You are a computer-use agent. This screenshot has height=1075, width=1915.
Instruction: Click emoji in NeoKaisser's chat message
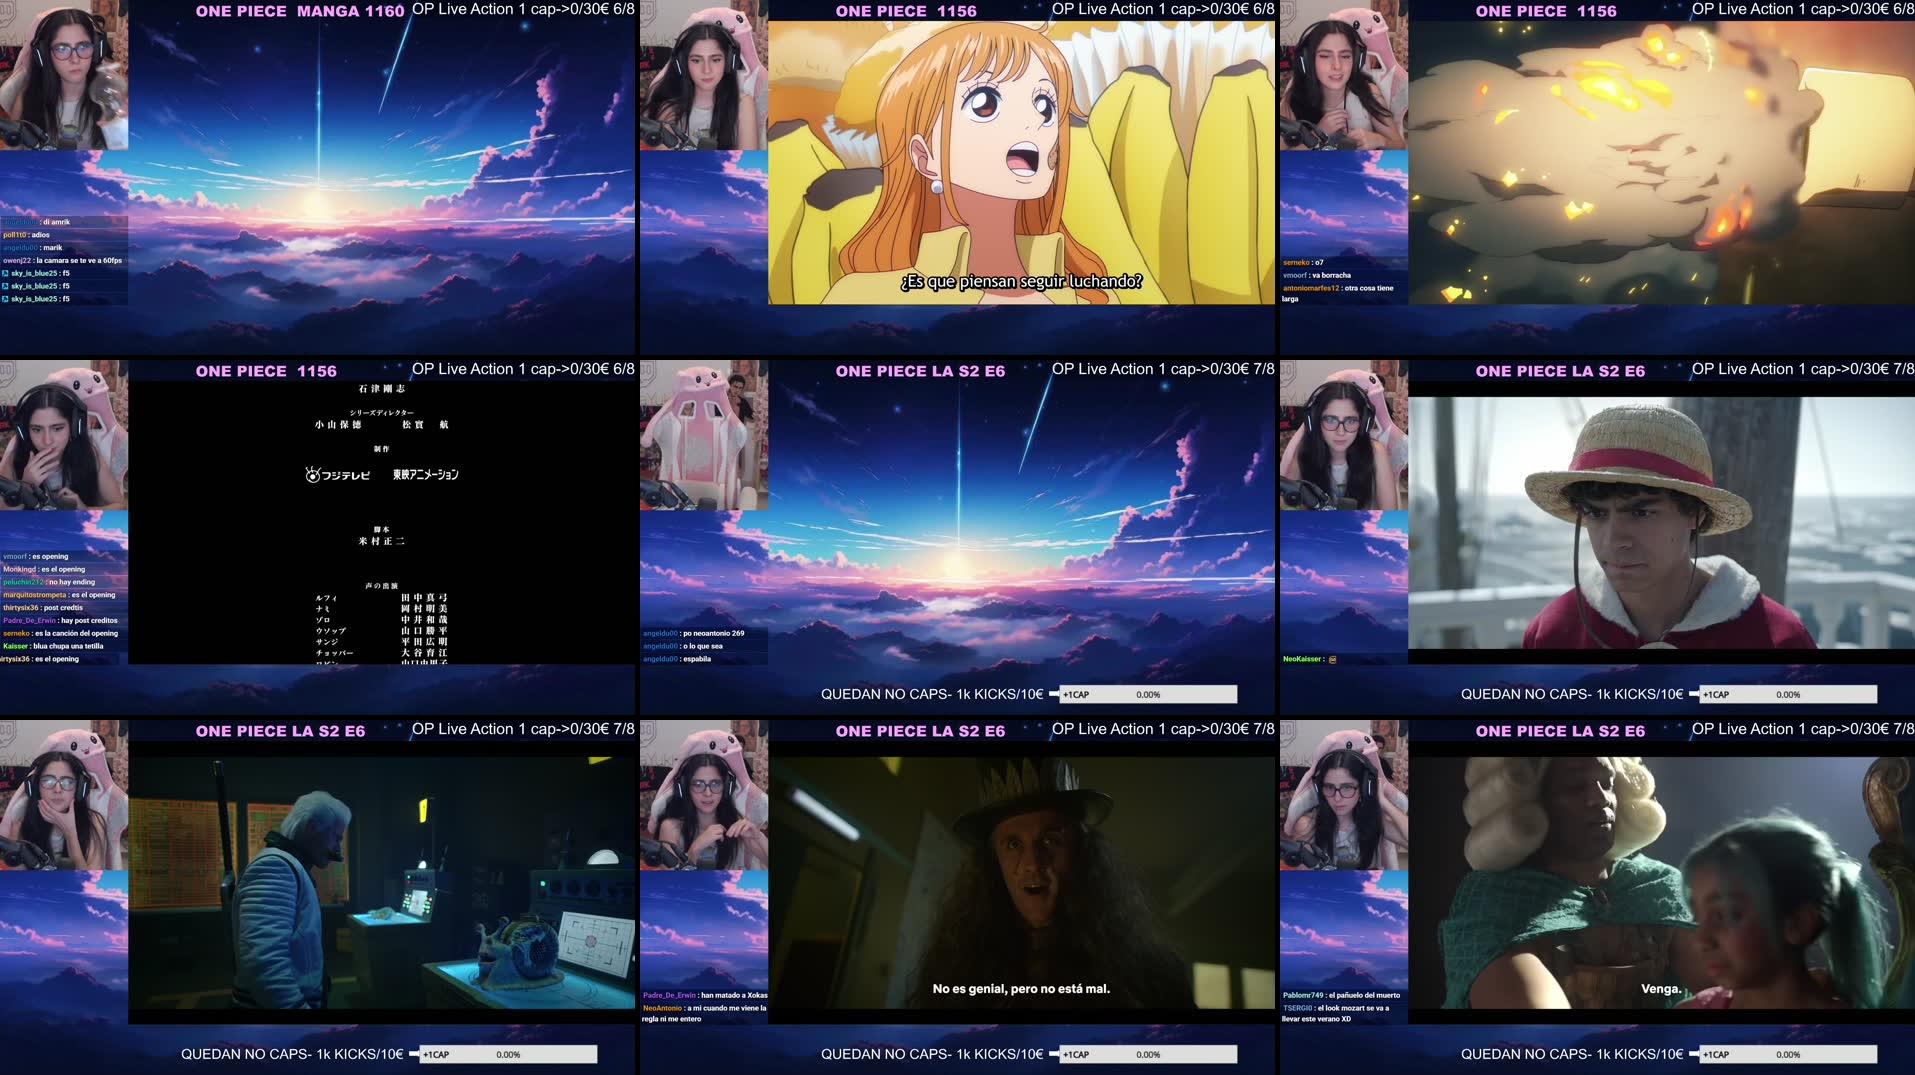coord(1332,659)
